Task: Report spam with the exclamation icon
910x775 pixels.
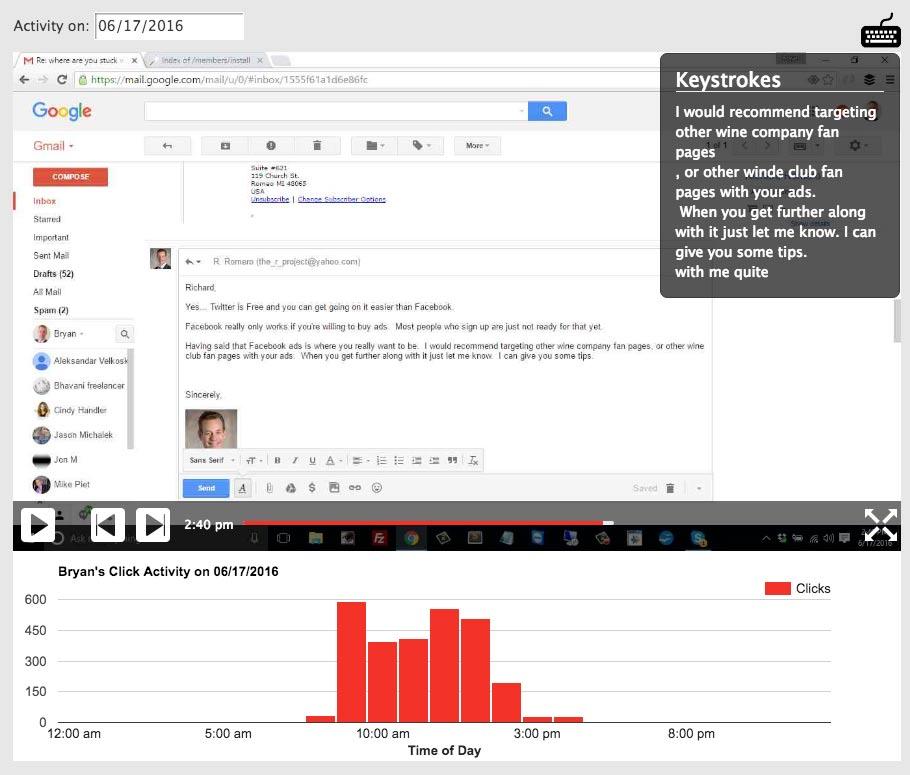Action: coord(271,146)
